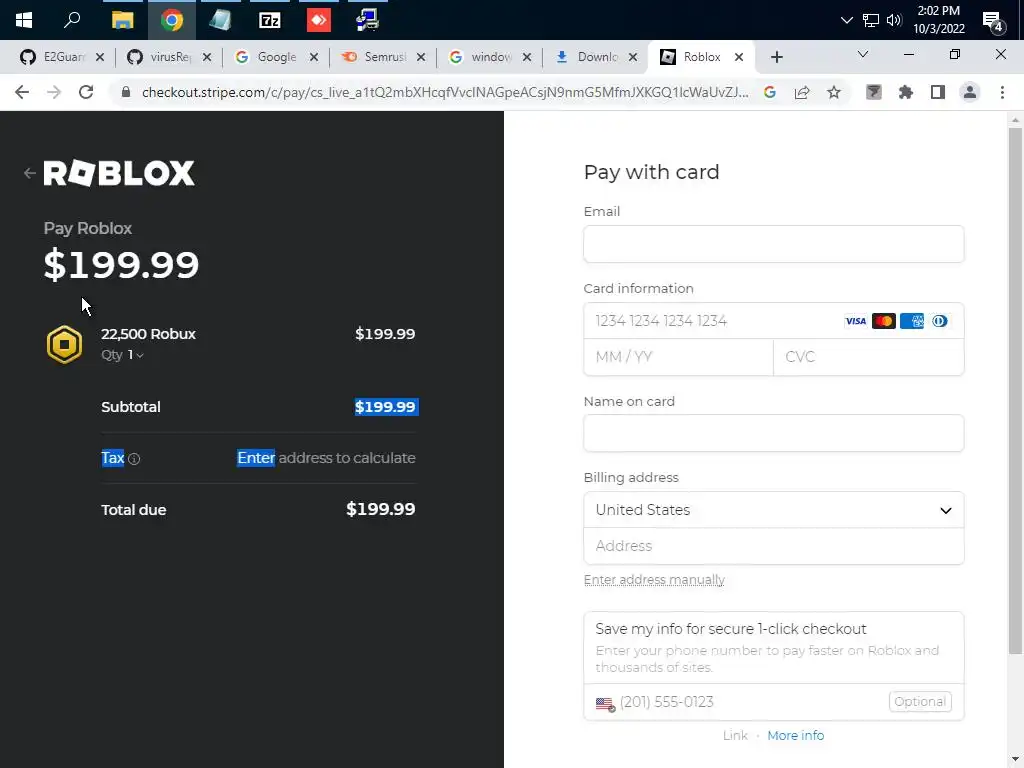Click the American Express icon
Screen dimensions: 1024x768
pyautogui.click(x=912, y=321)
